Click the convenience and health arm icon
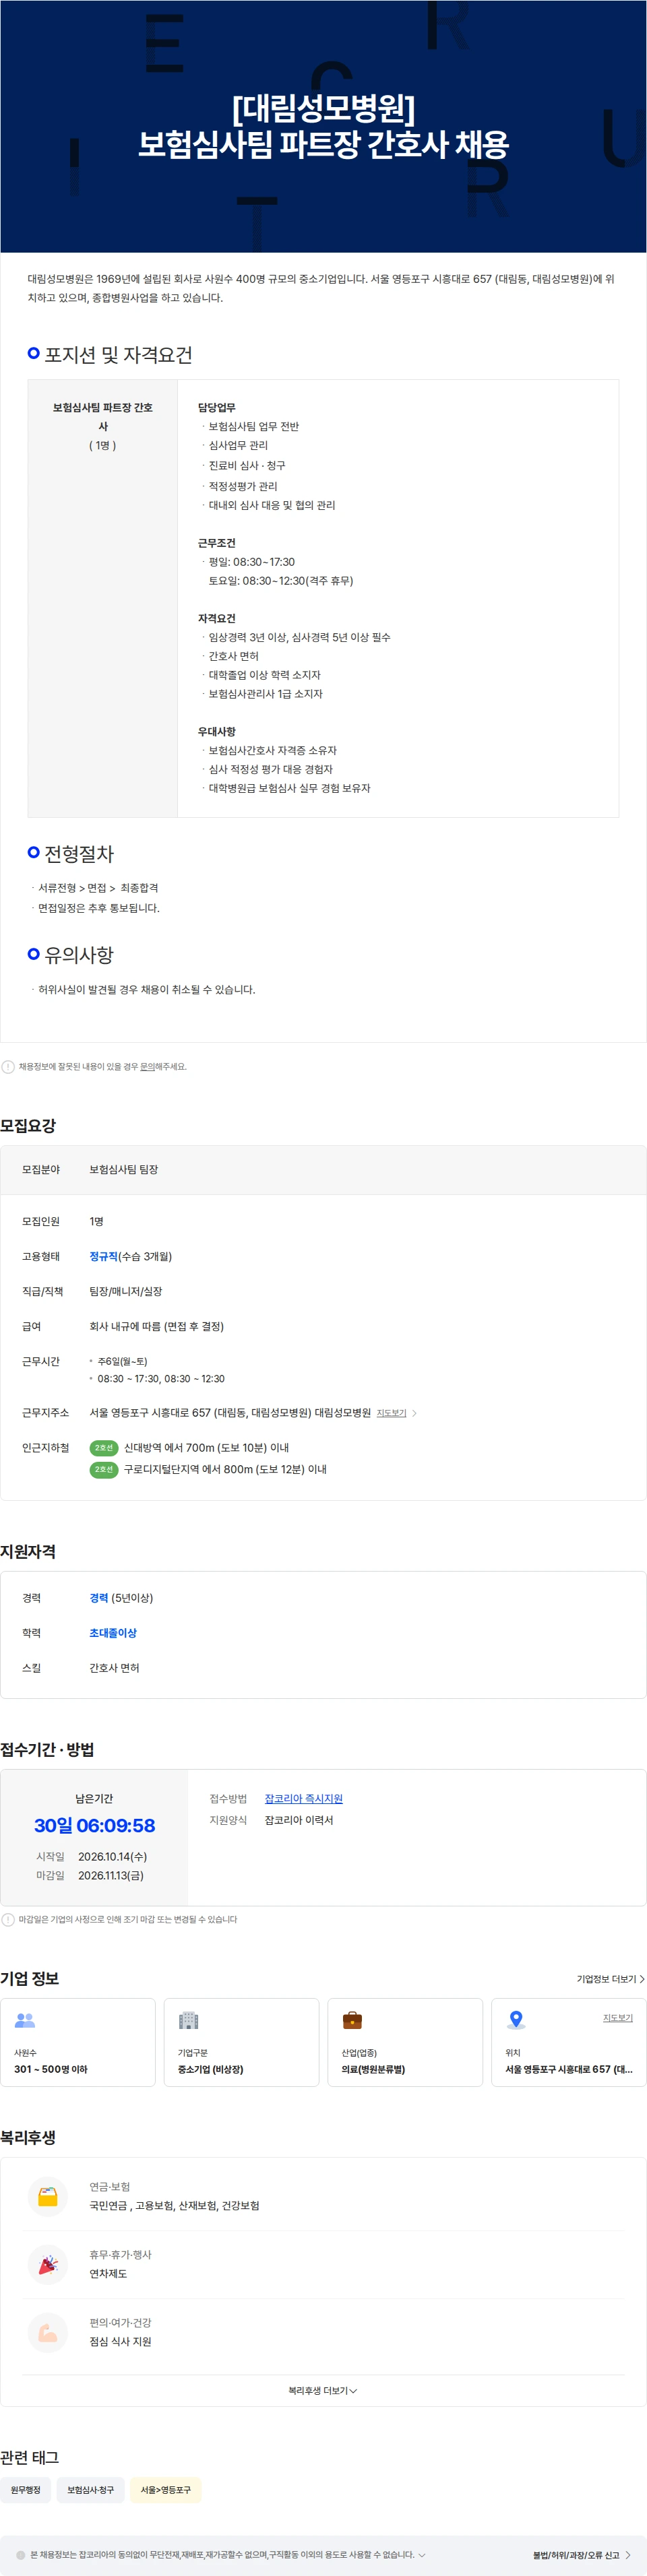Image resolution: width=647 pixels, height=2576 pixels. tap(48, 2333)
